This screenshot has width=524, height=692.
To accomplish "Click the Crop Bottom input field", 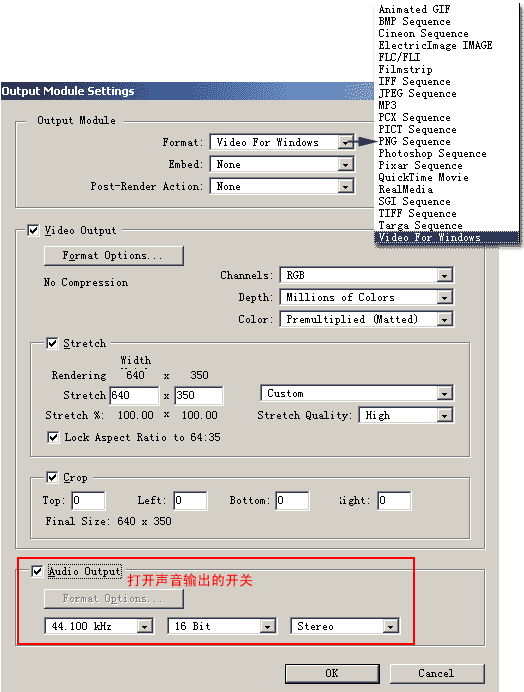I will click(292, 500).
